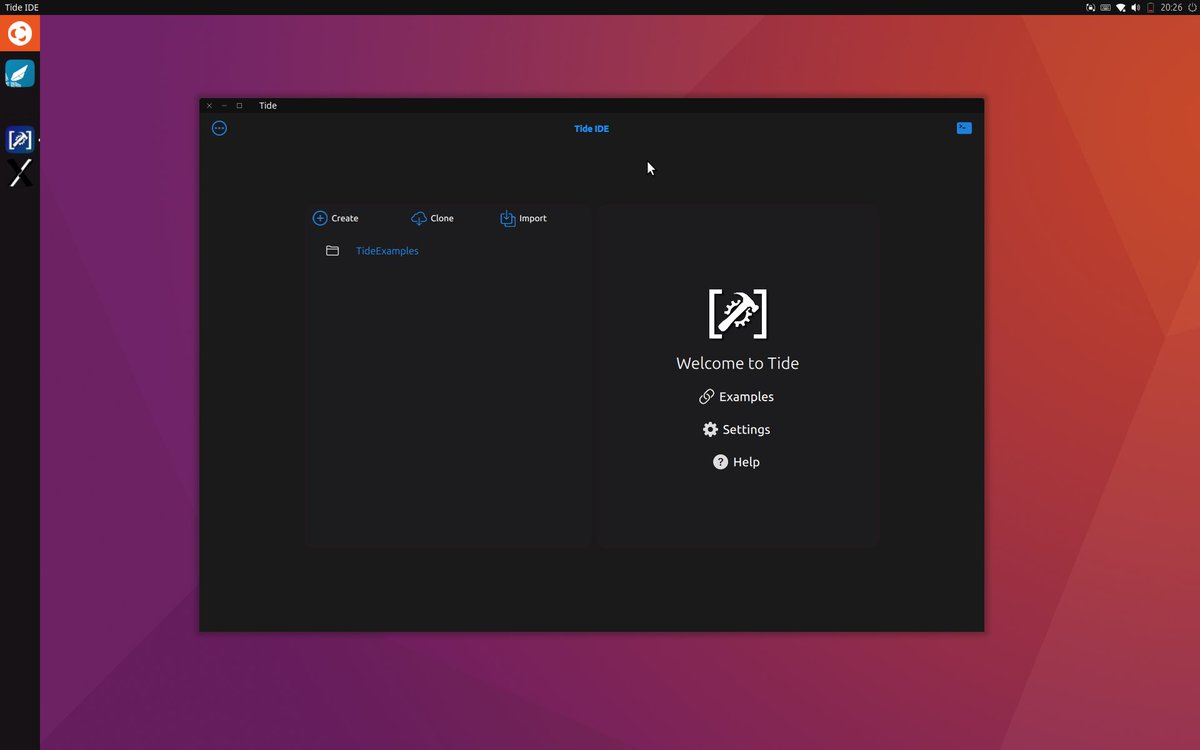Open the terminal console icon
This screenshot has height=750, width=1200.
(x=964, y=128)
